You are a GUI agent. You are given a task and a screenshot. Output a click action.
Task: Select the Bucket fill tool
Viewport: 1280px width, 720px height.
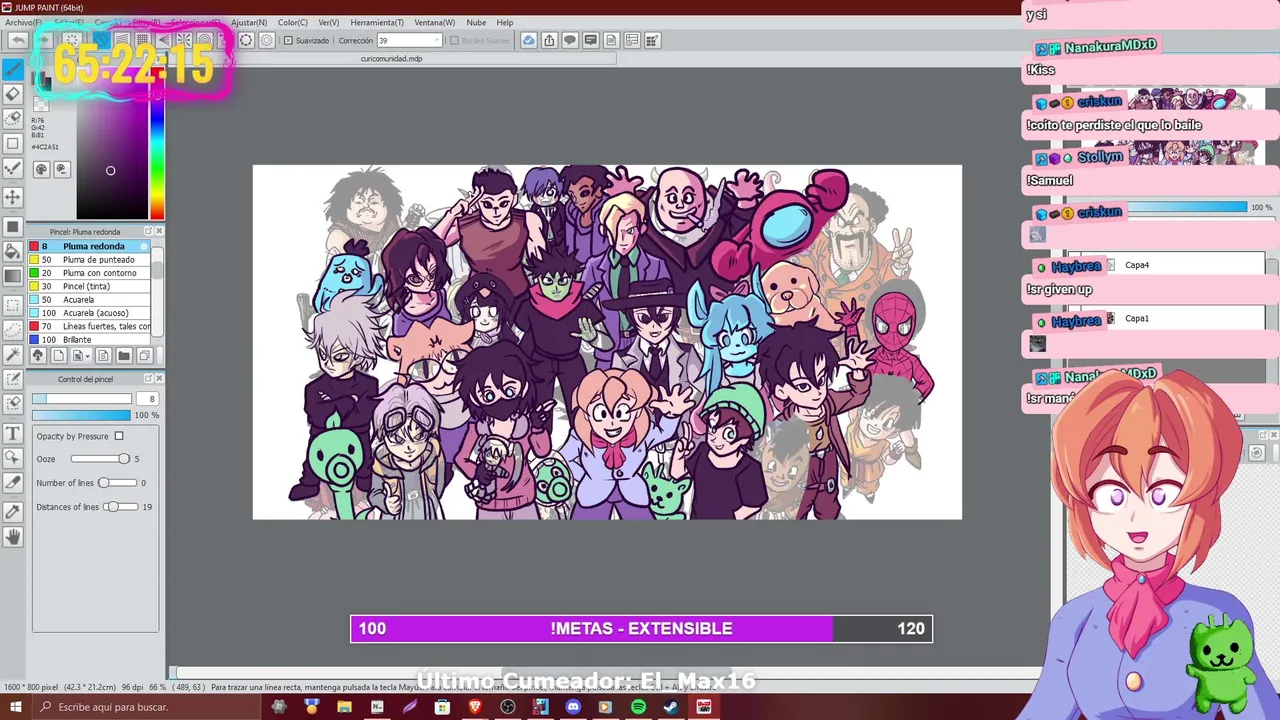13,251
